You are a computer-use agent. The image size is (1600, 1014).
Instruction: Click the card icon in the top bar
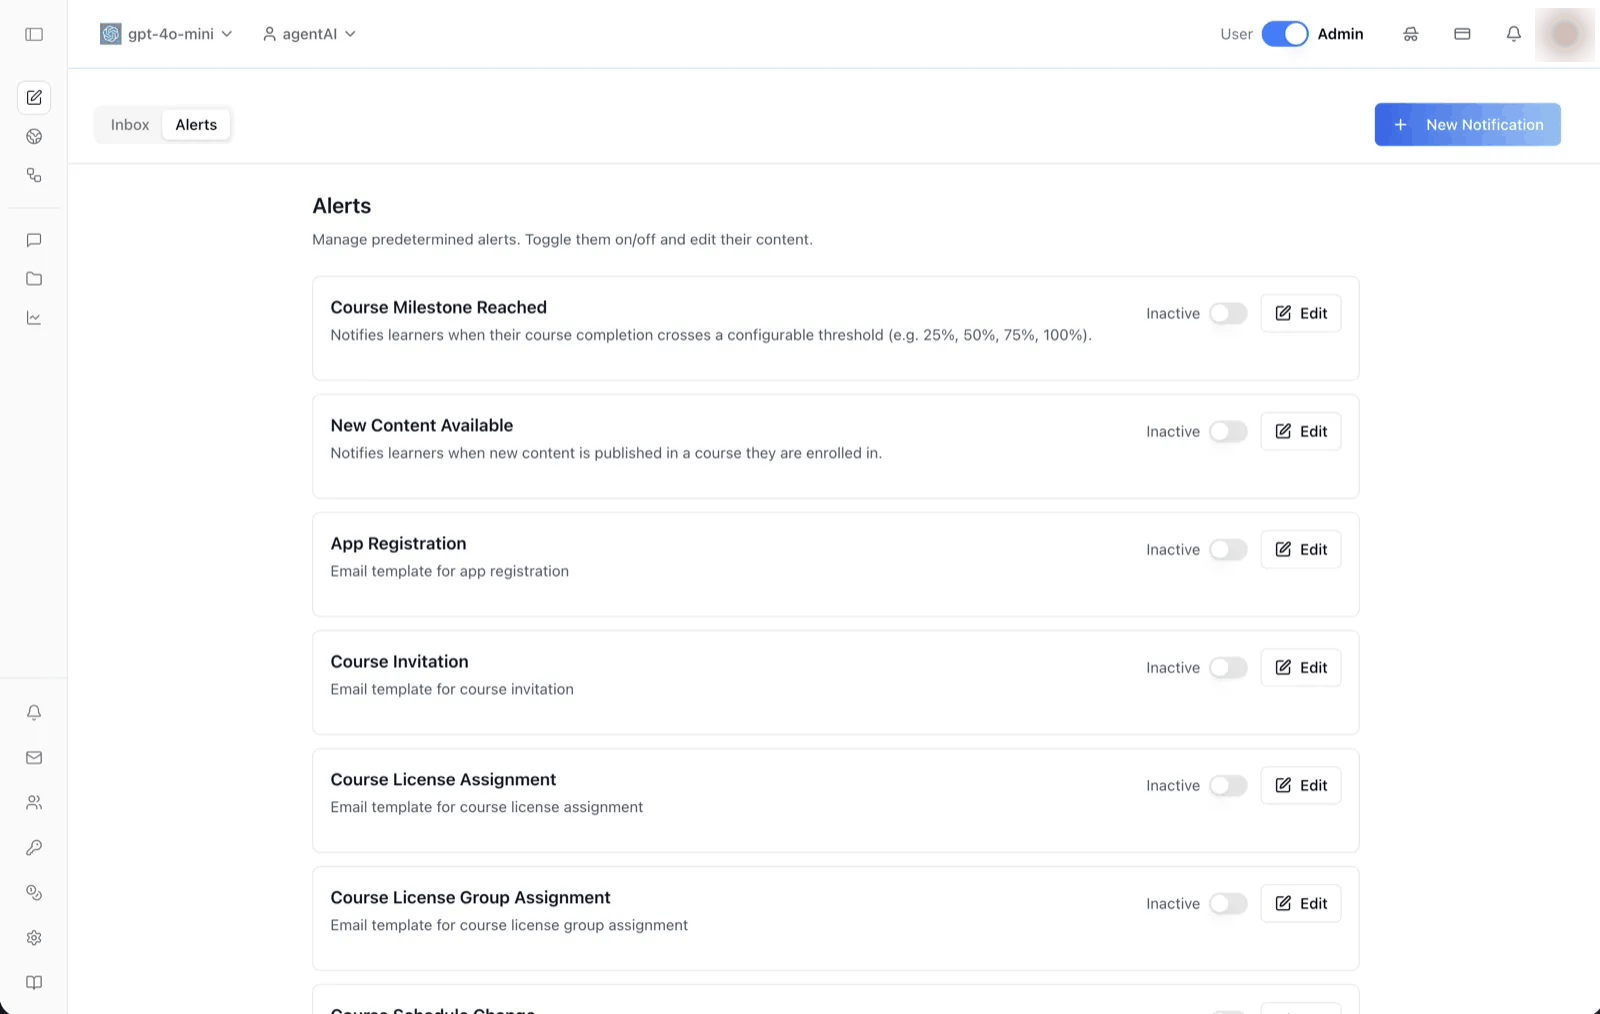coord(1462,34)
